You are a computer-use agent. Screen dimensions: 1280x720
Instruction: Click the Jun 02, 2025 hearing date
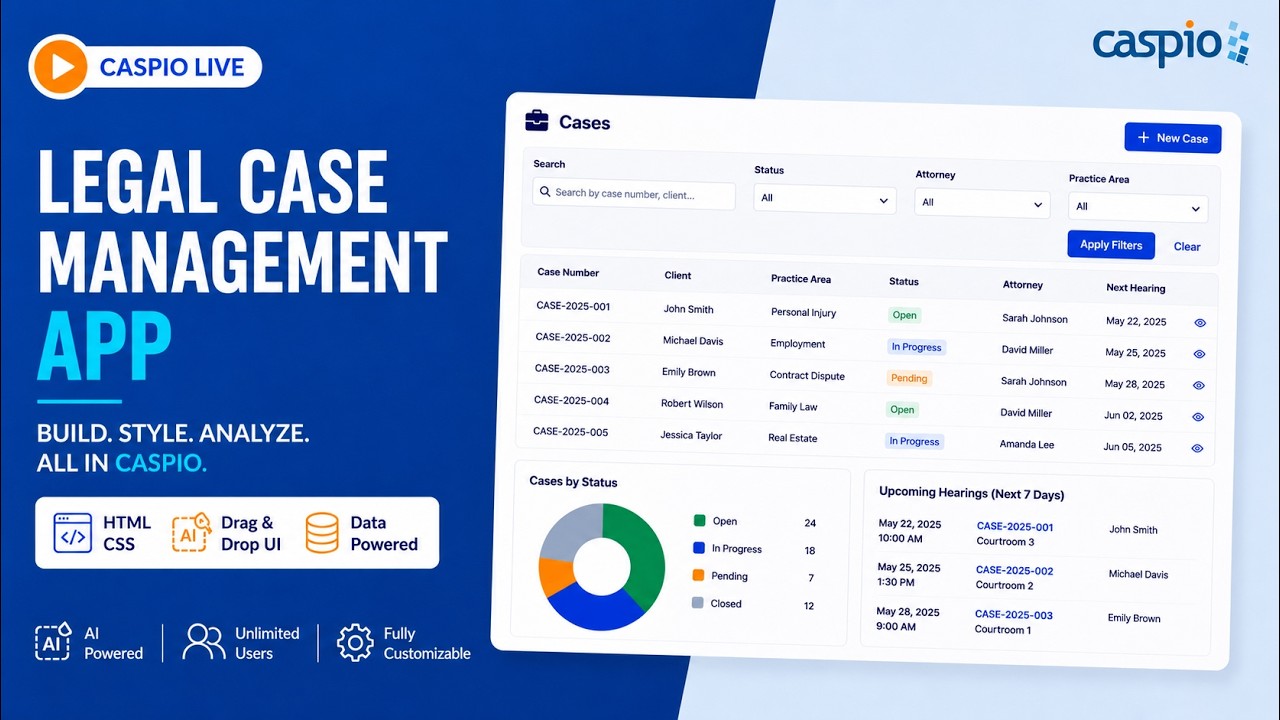coord(1134,415)
